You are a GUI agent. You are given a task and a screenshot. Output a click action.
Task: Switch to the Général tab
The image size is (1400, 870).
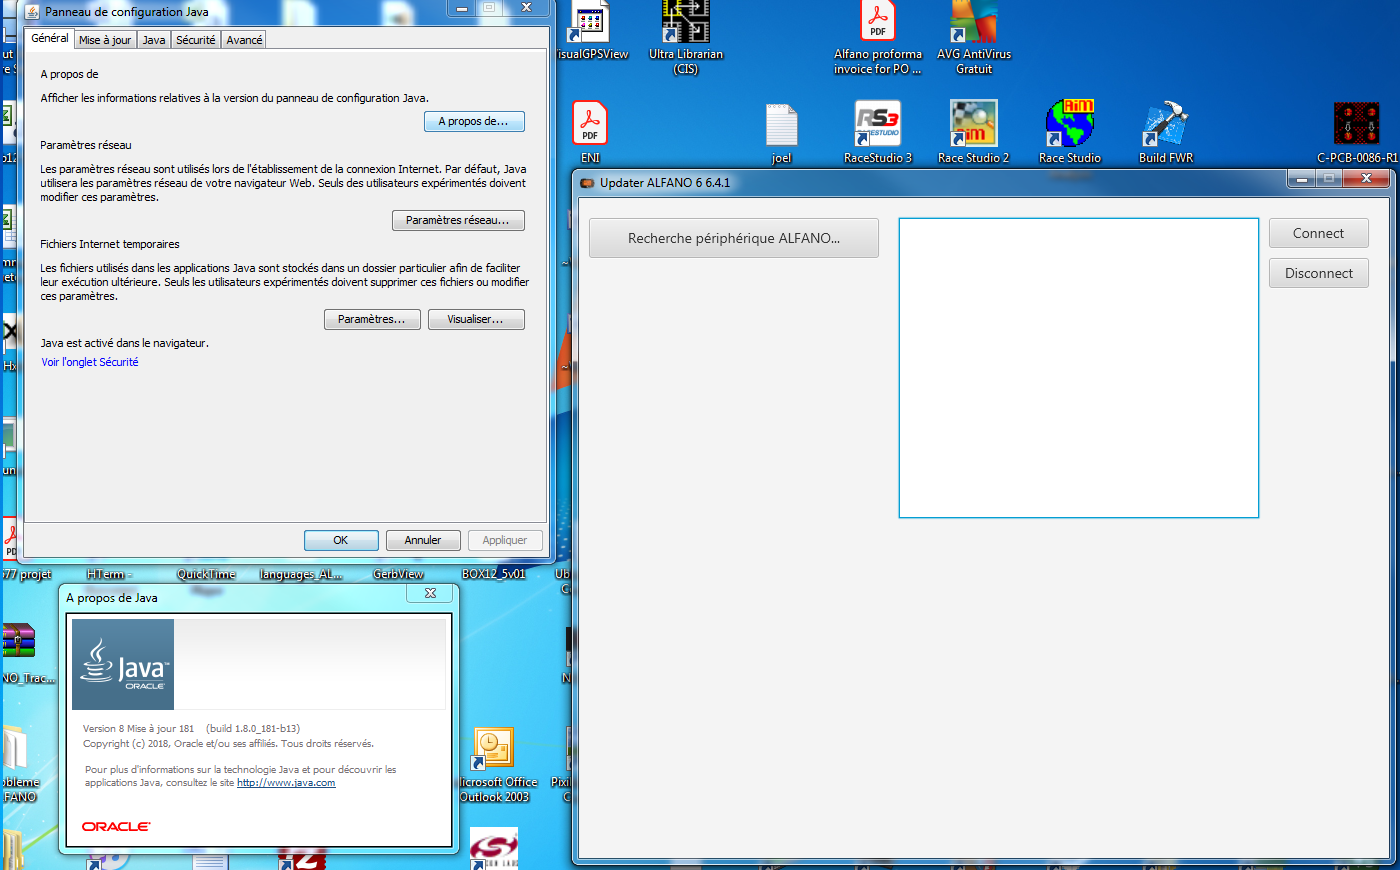50,38
